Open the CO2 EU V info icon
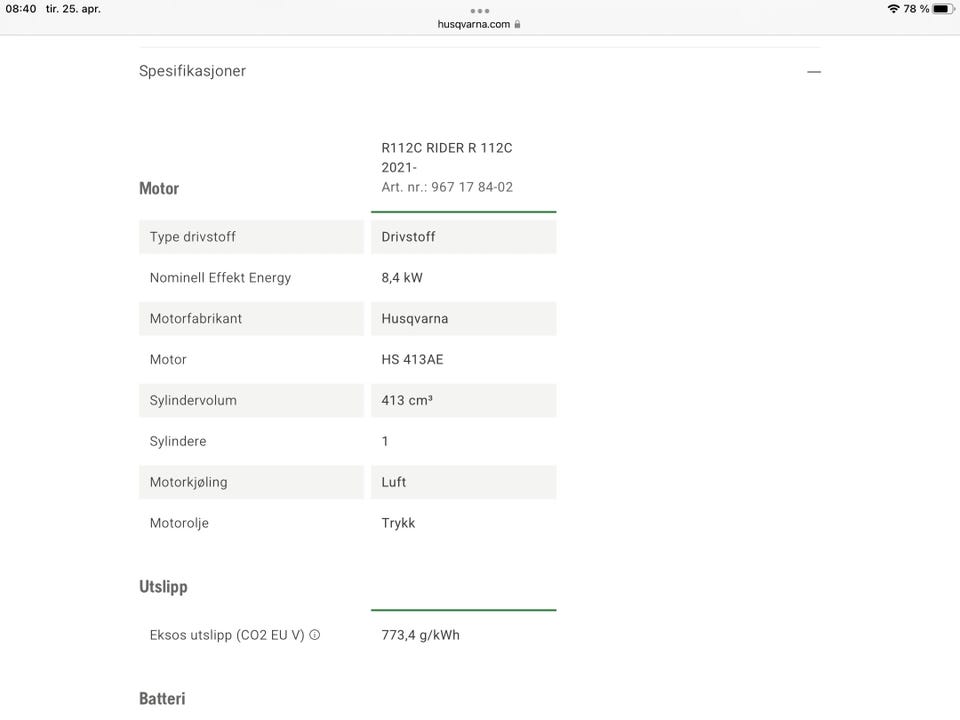960x720 pixels. (x=315, y=635)
